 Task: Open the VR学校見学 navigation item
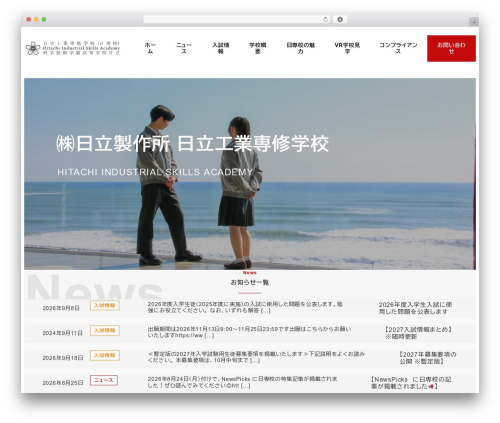click(x=347, y=48)
